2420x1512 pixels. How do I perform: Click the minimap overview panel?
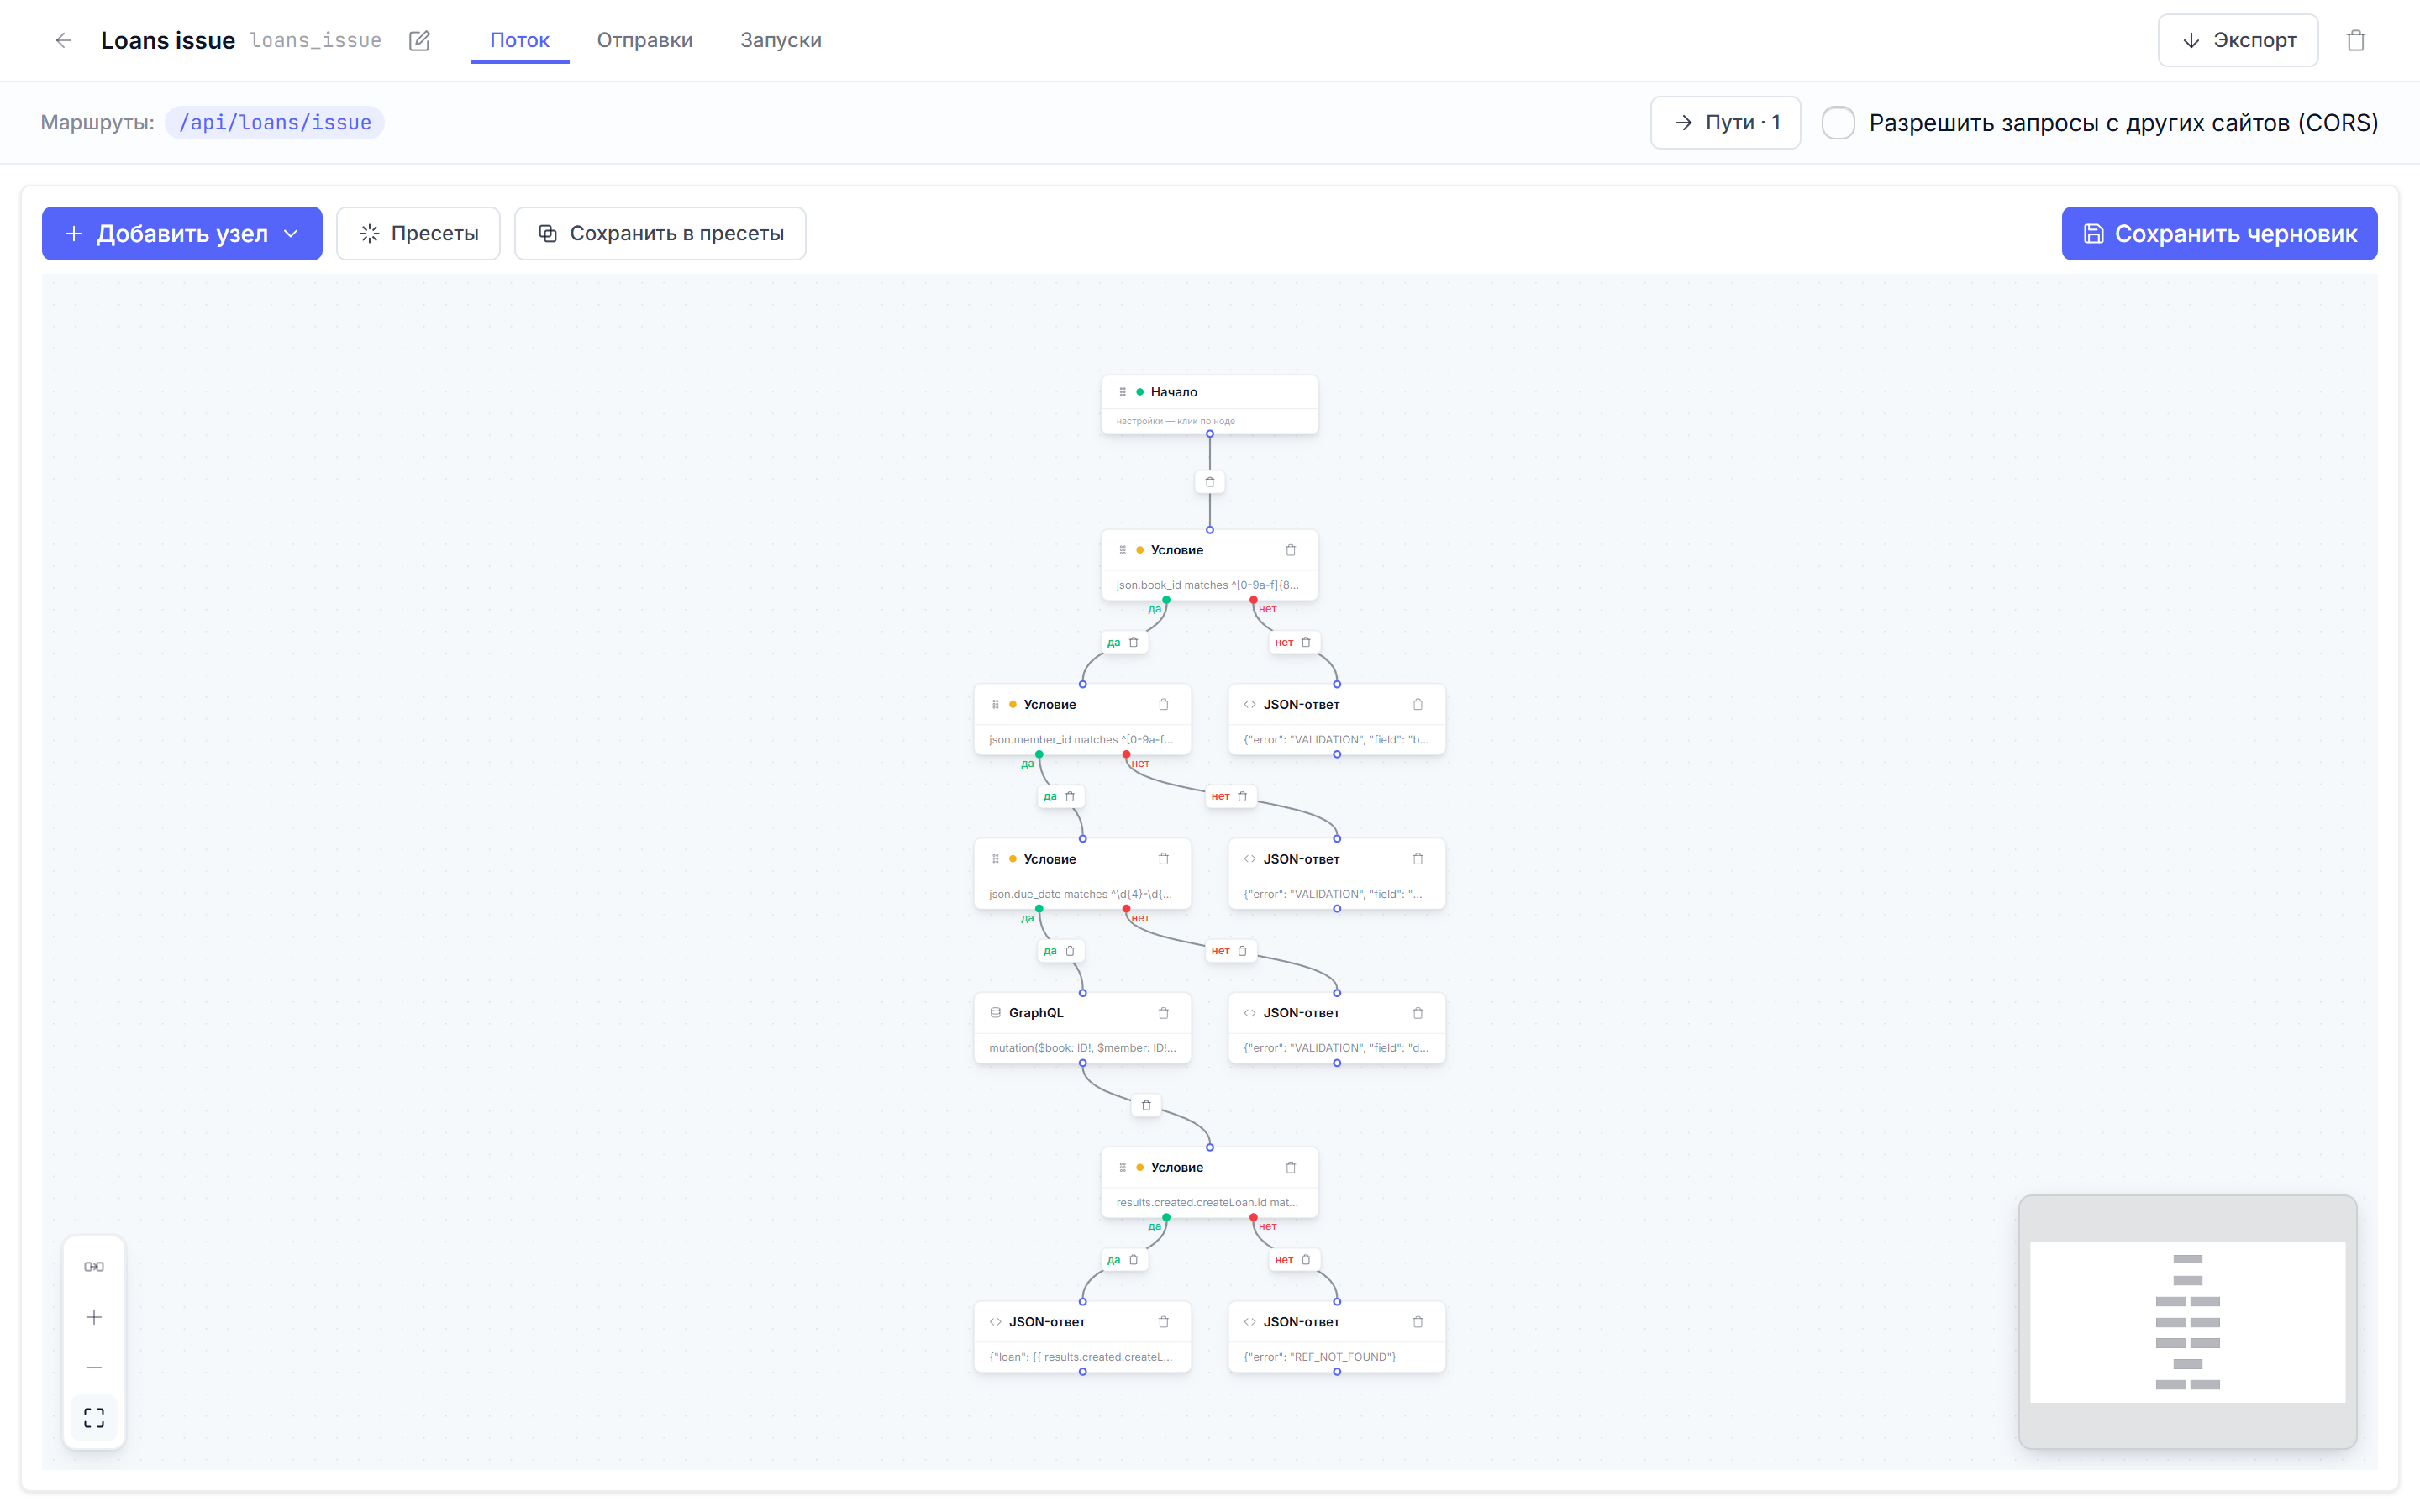coord(2188,1321)
